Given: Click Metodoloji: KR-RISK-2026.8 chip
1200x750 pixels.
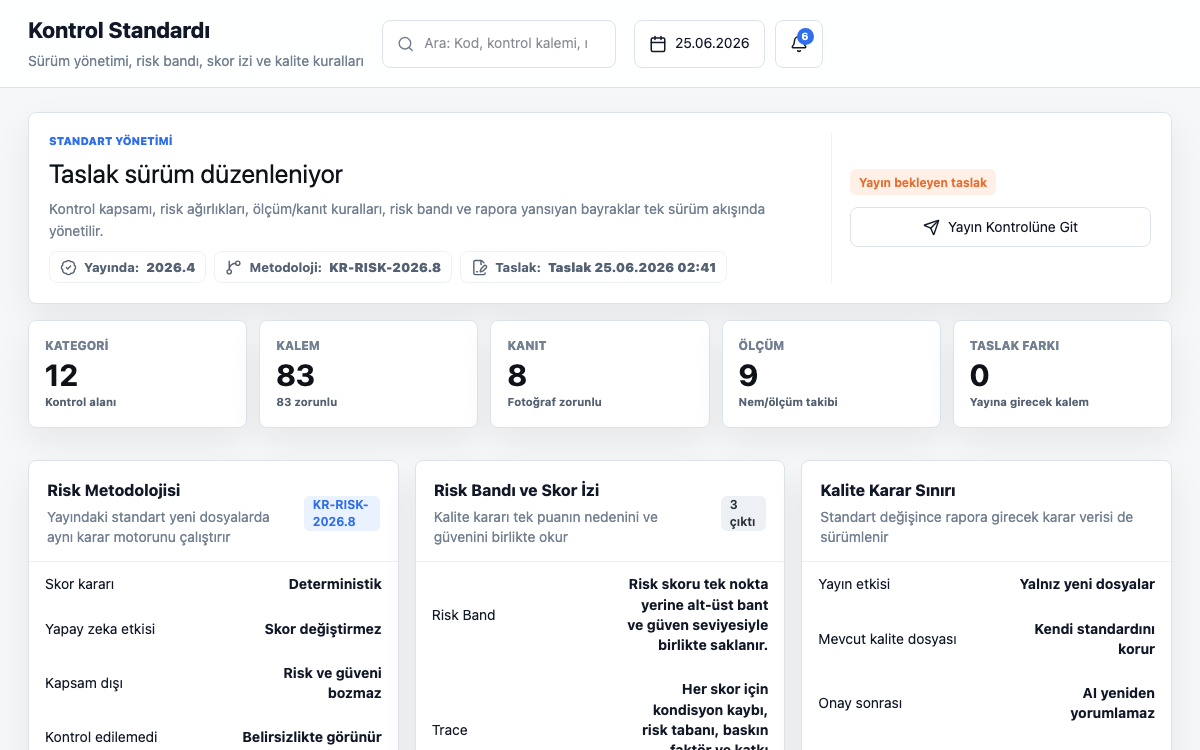Looking at the screenshot, I should [x=333, y=268].
